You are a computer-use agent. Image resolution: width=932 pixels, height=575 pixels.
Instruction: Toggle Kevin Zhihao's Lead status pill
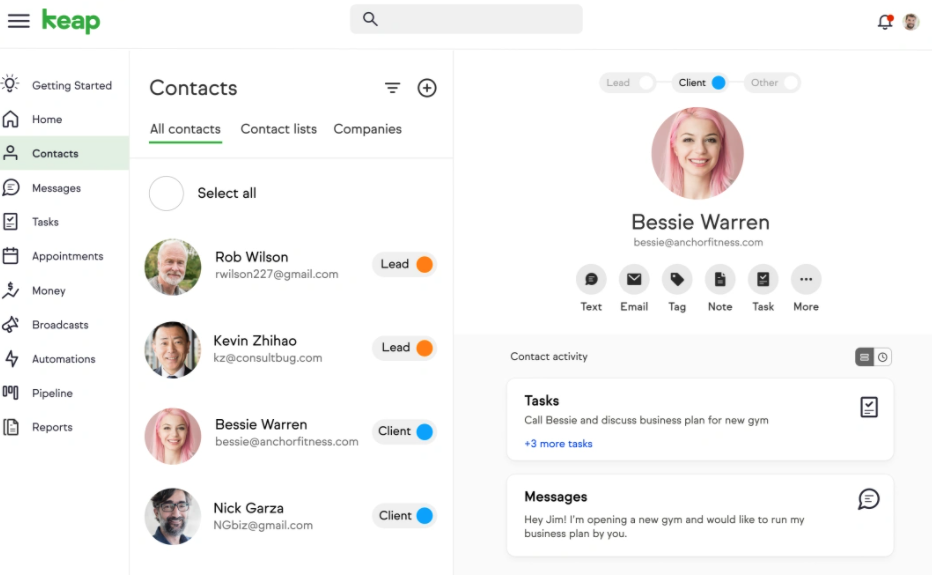click(x=405, y=348)
